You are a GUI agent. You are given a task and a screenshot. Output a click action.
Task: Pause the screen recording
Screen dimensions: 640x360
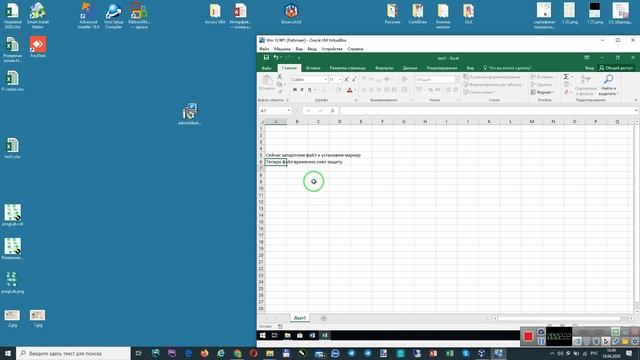click(541, 341)
